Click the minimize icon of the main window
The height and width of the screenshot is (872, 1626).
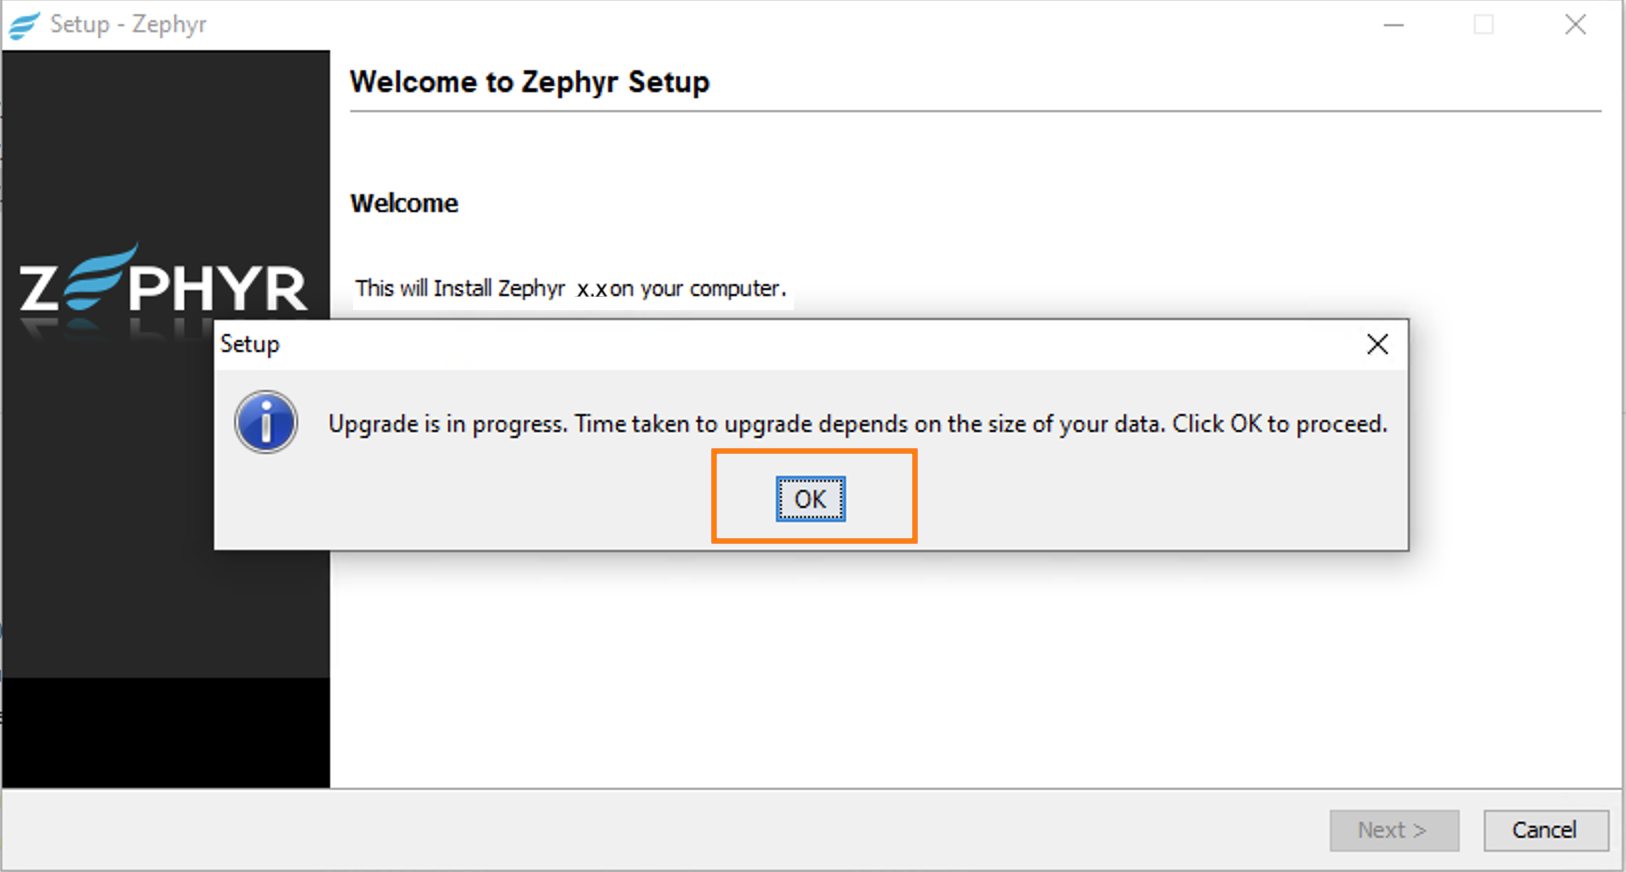[x=1393, y=24]
